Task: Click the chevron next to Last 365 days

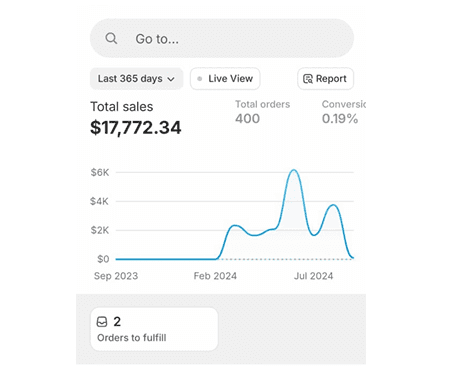Action: pos(171,79)
